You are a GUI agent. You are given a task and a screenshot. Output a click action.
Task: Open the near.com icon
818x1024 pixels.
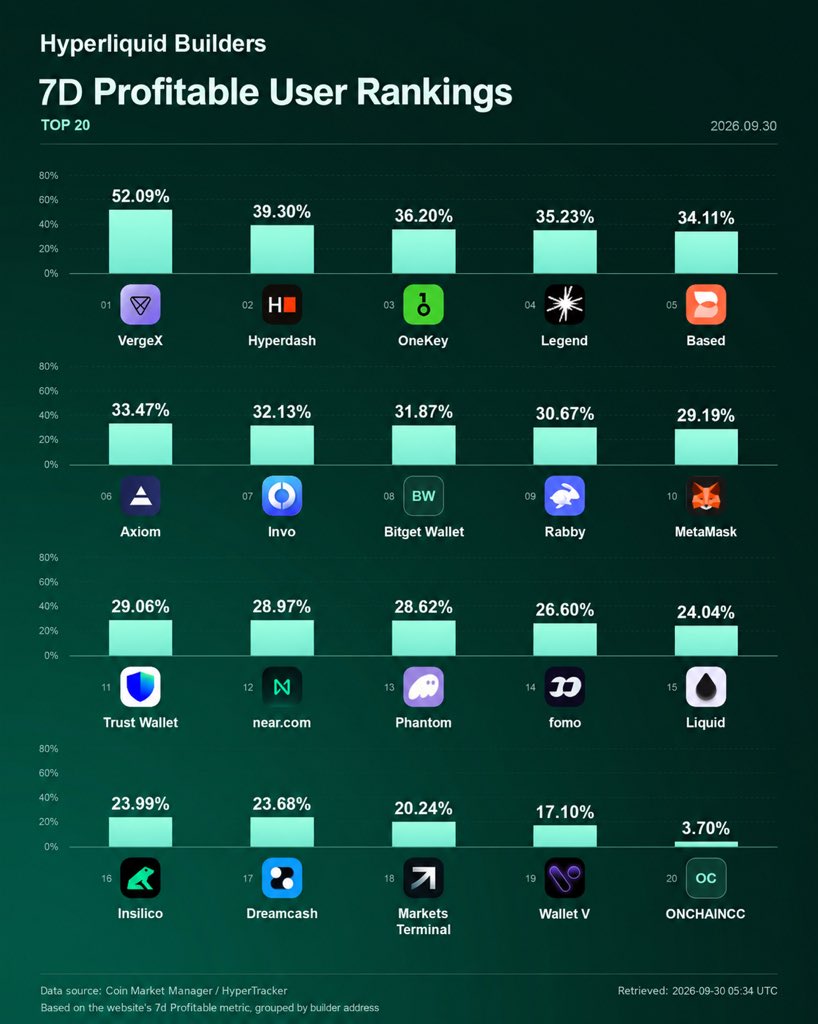click(x=282, y=686)
